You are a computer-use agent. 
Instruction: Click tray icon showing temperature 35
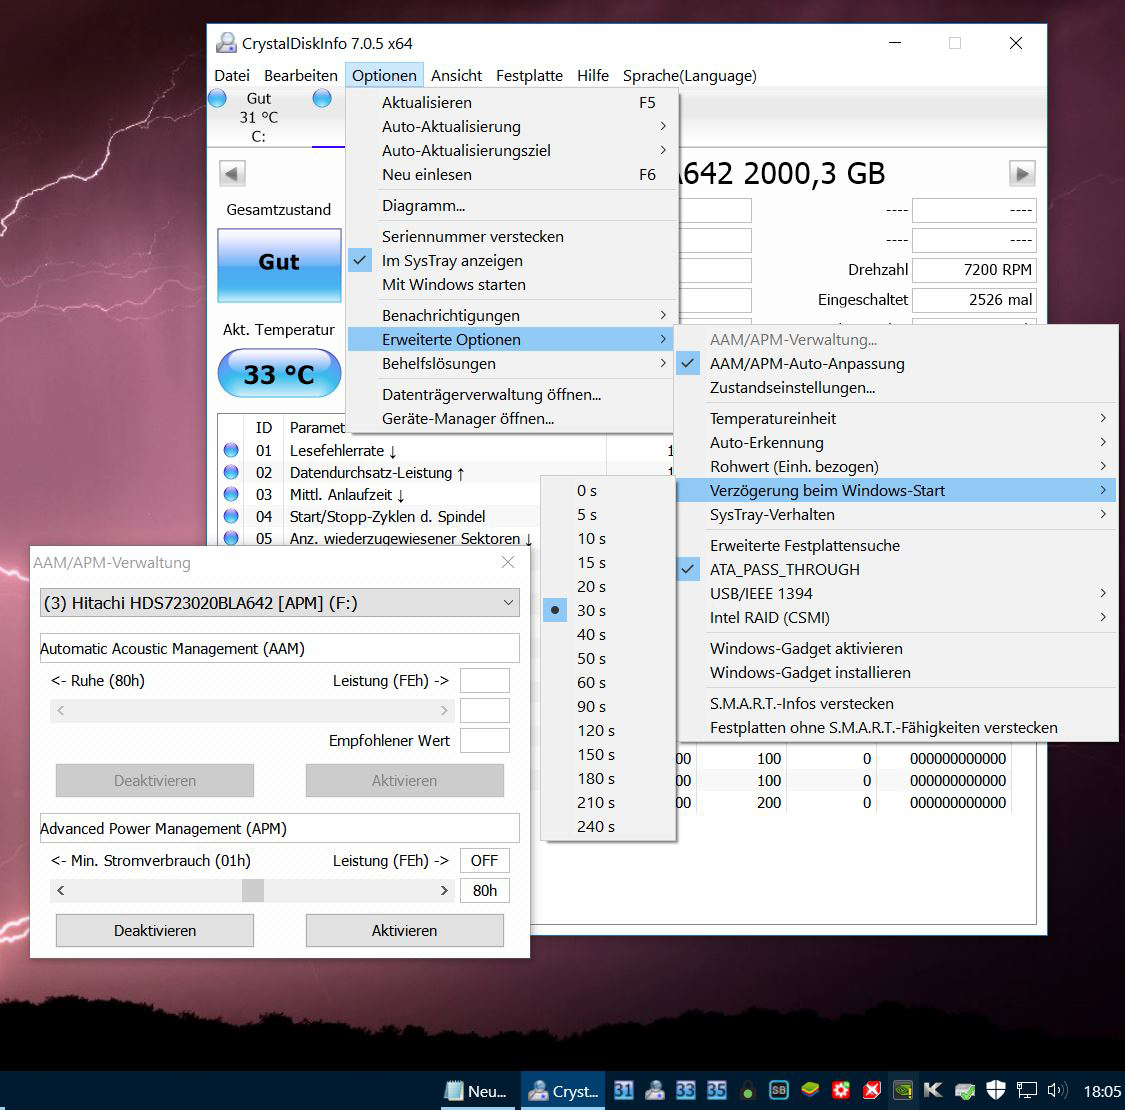(x=716, y=1091)
